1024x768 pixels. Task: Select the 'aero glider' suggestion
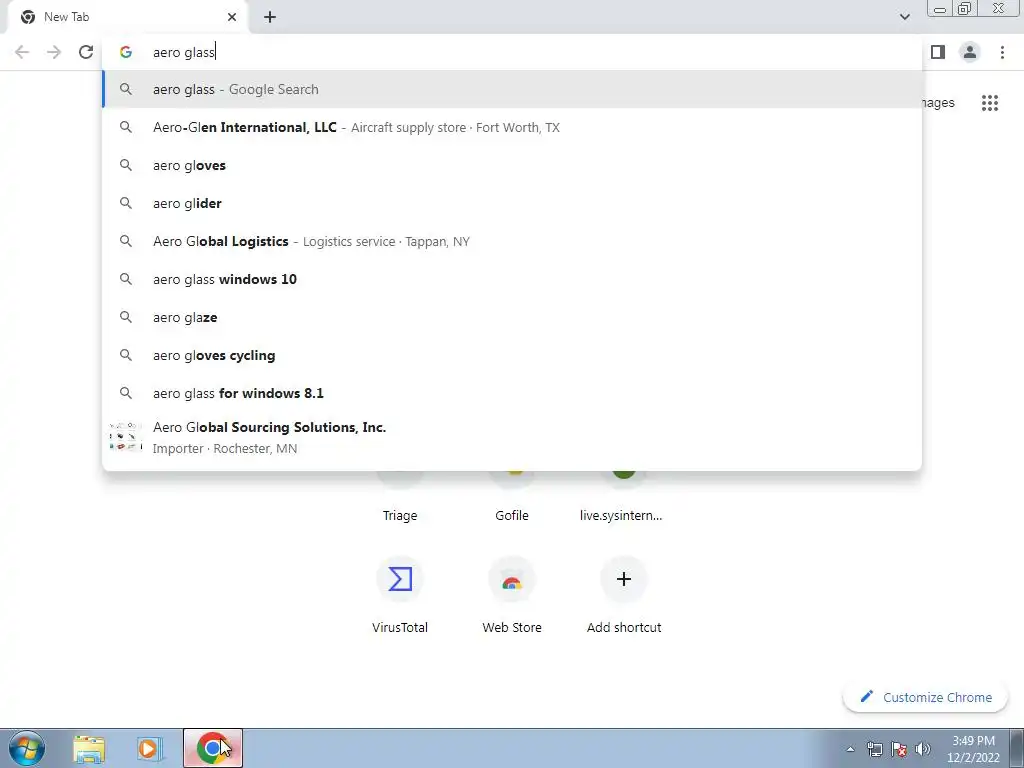[x=512, y=203]
